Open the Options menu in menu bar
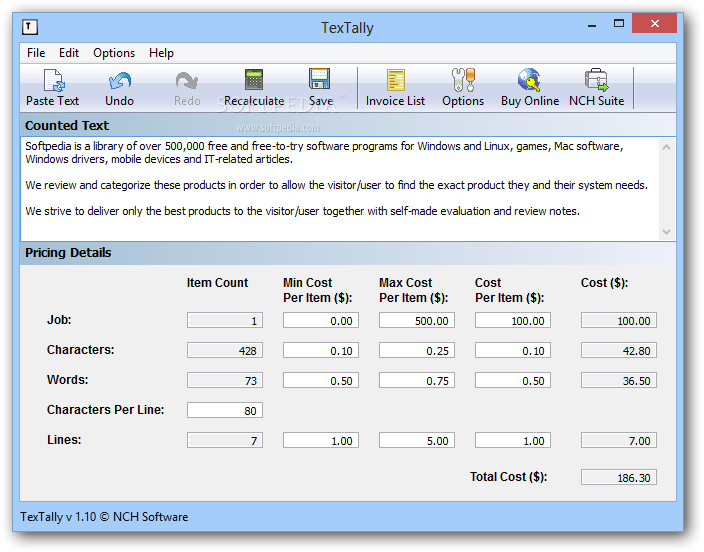The height and width of the screenshot is (552, 704). (x=114, y=53)
